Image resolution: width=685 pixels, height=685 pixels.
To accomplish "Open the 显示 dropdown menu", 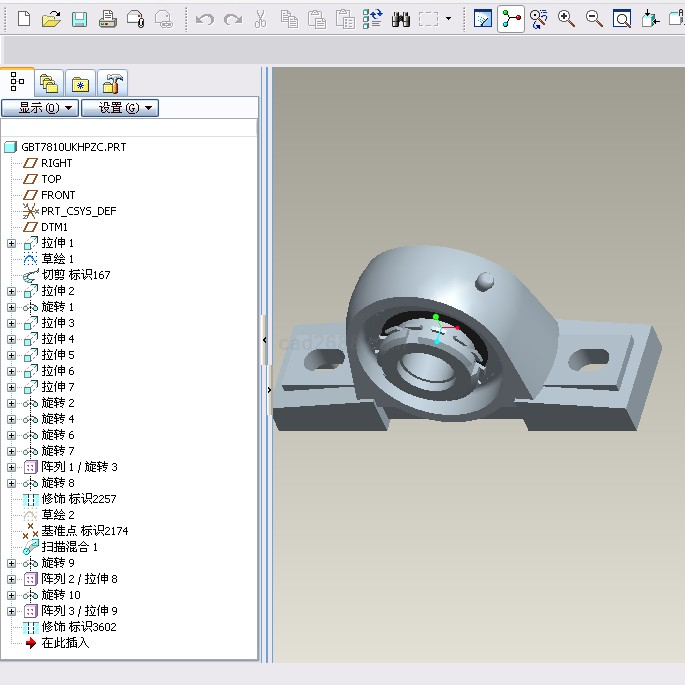I will 39,108.
